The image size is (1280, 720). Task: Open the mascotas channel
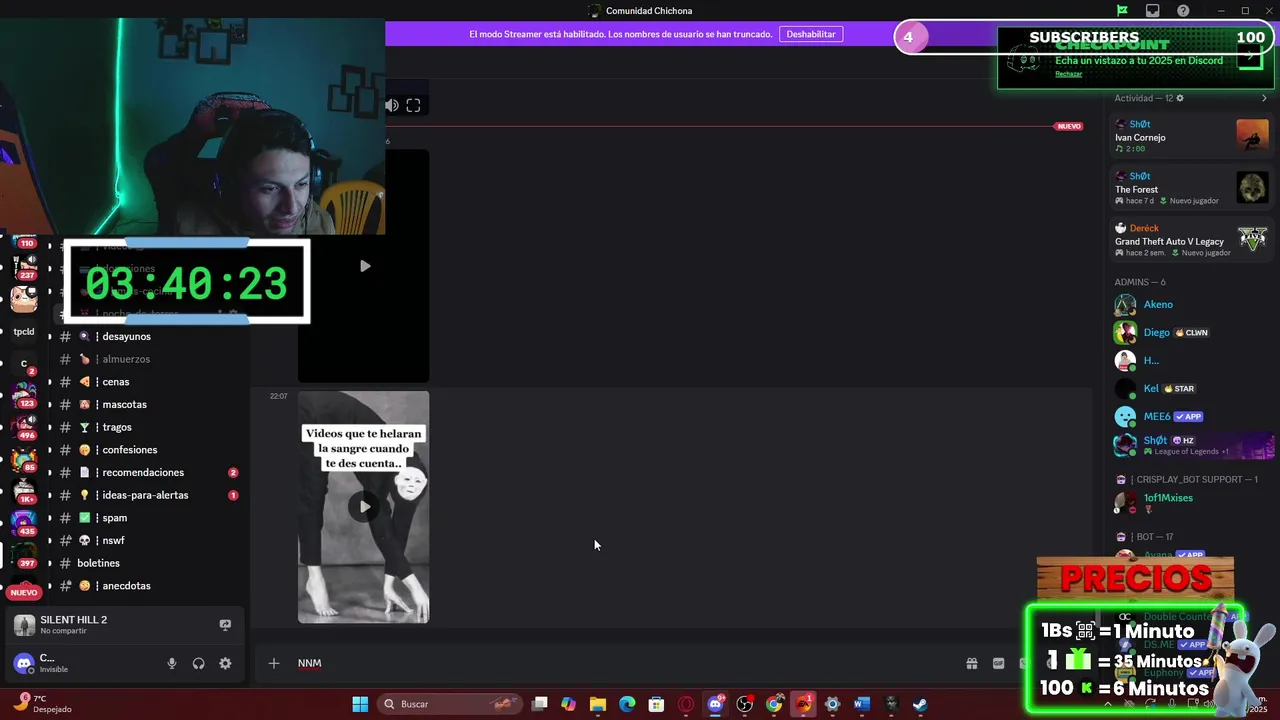(148, 405)
